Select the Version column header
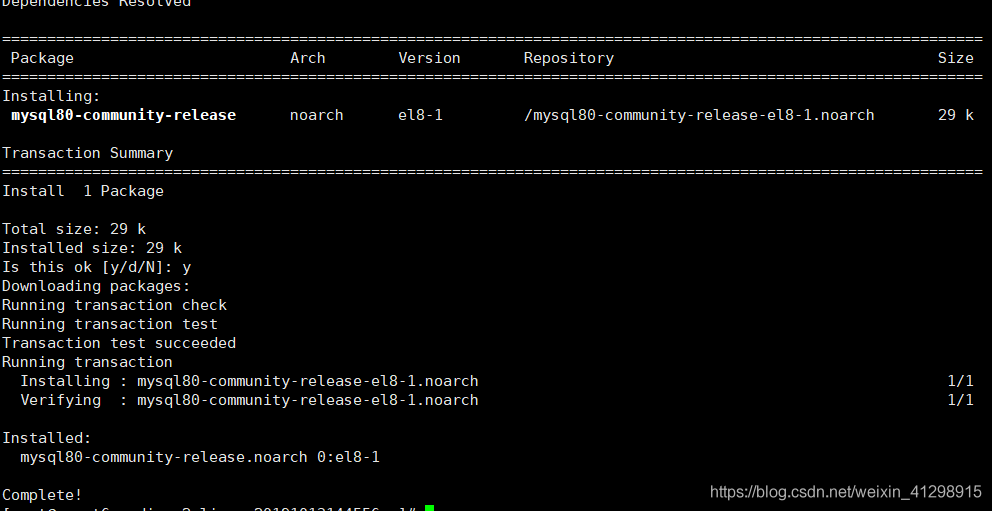Viewport: 992px width, 511px height. [429, 58]
